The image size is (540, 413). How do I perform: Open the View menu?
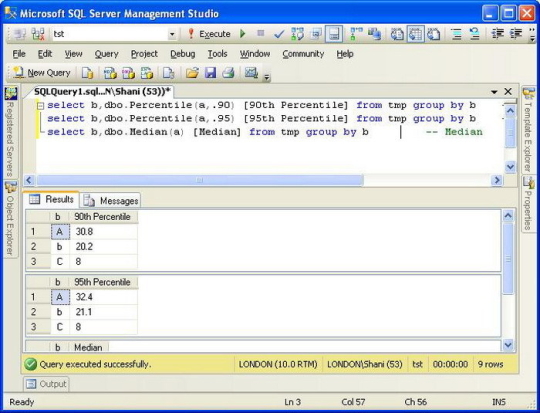[x=73, y=54]
